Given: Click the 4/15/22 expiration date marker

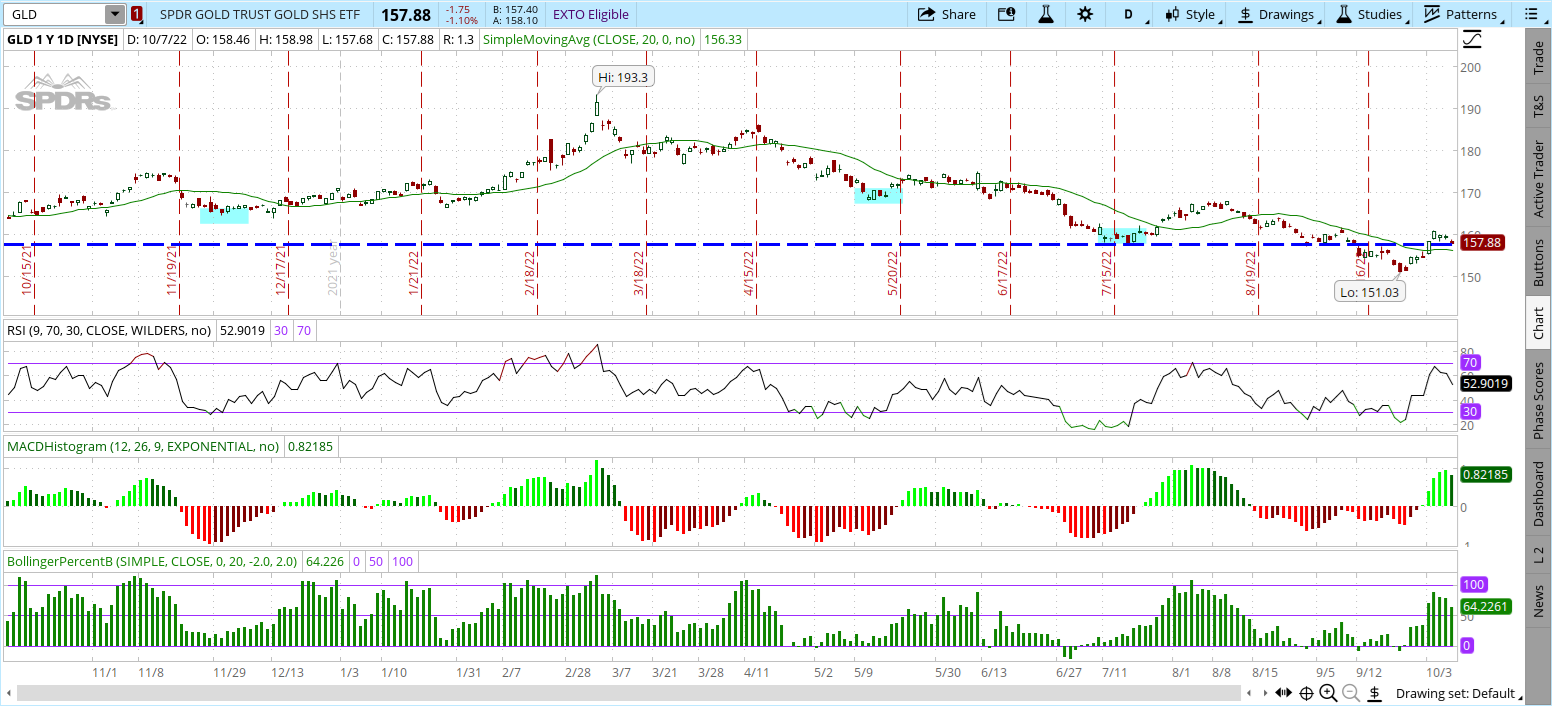Looking at the screenshot, I should click(x=750, y=274).
